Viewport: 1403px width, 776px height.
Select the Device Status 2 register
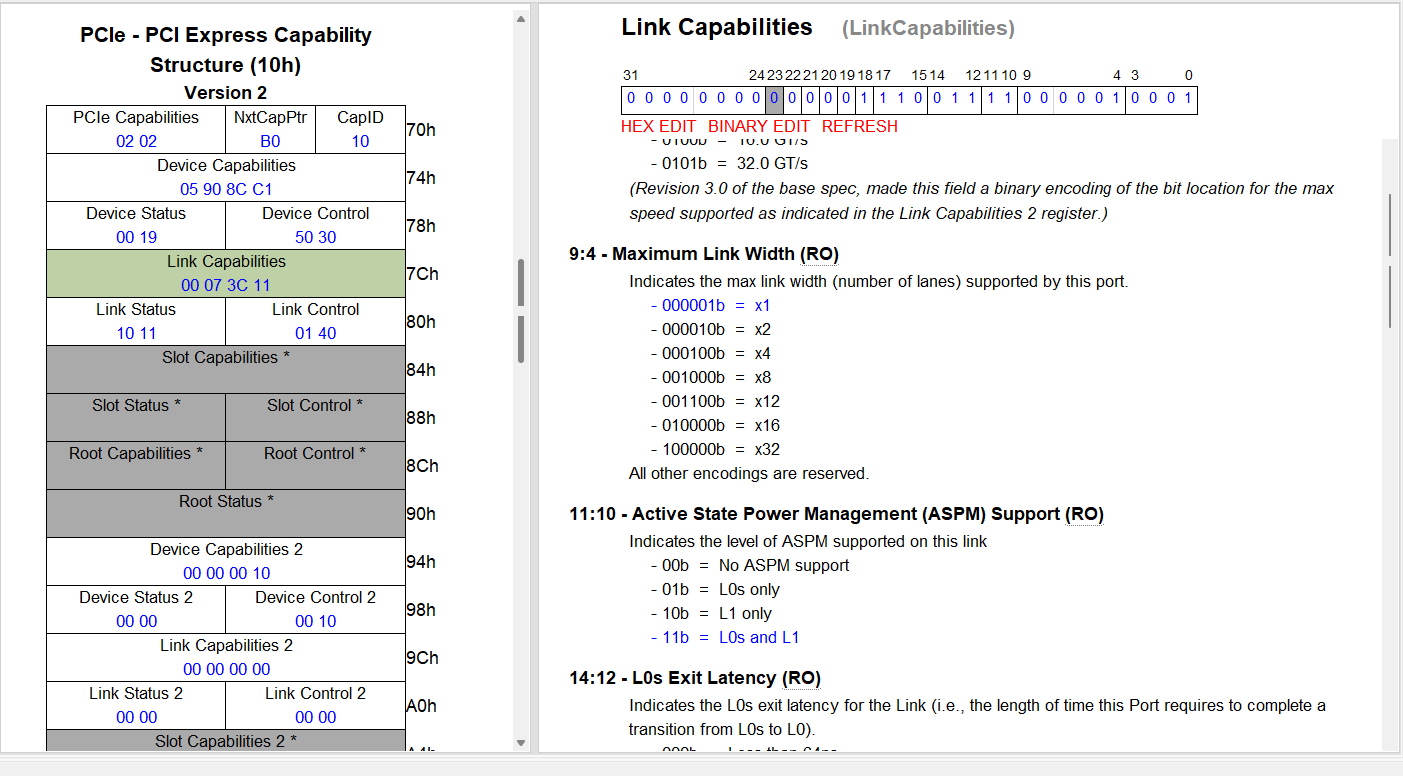click(136, 610)
